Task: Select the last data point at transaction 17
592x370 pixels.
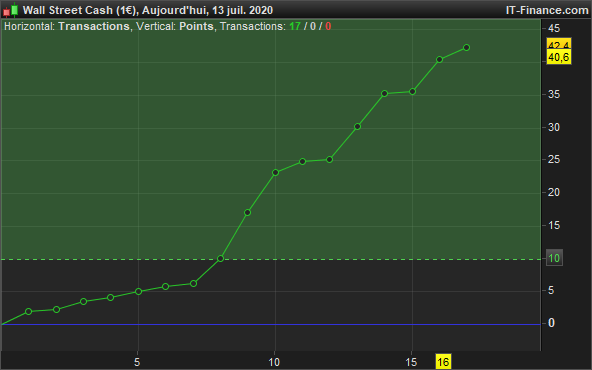Action: (466, 48)
